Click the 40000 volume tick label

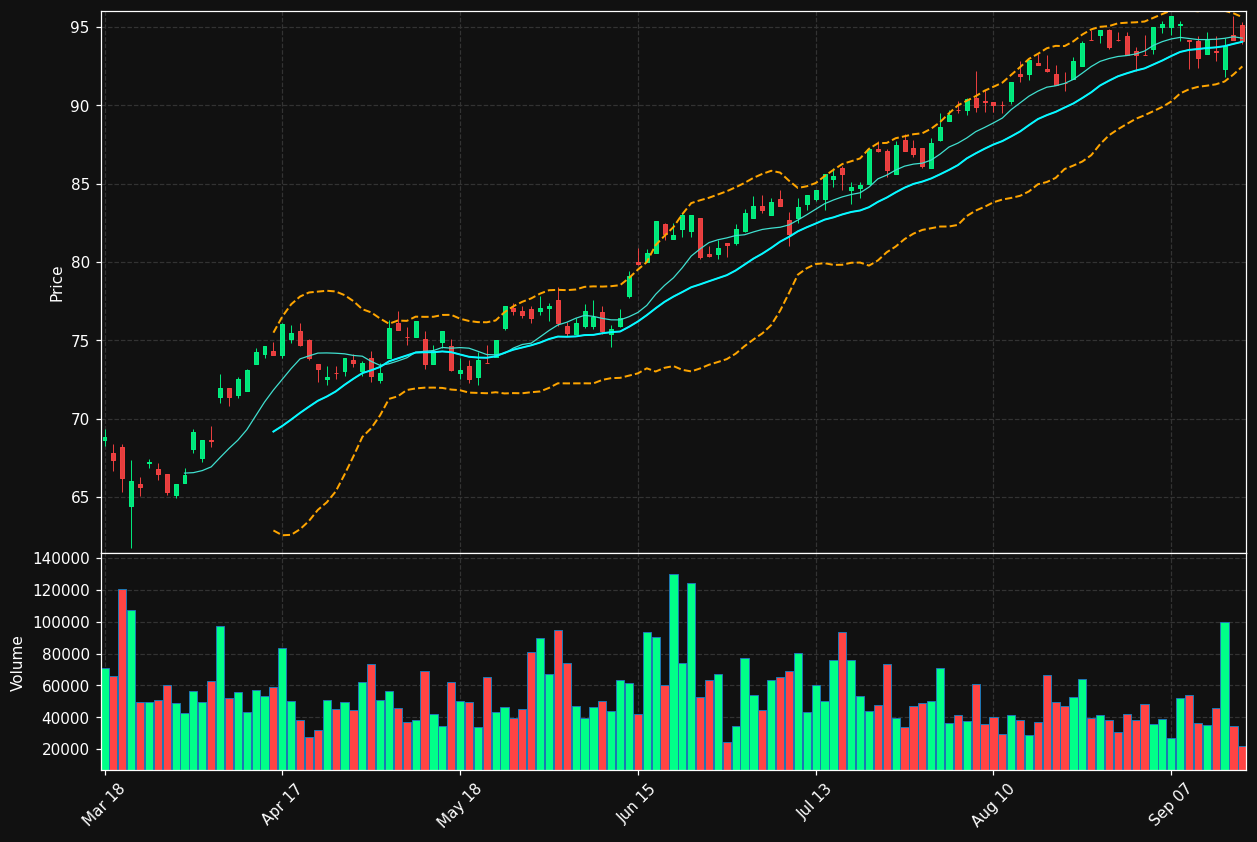tap(66, 718)
